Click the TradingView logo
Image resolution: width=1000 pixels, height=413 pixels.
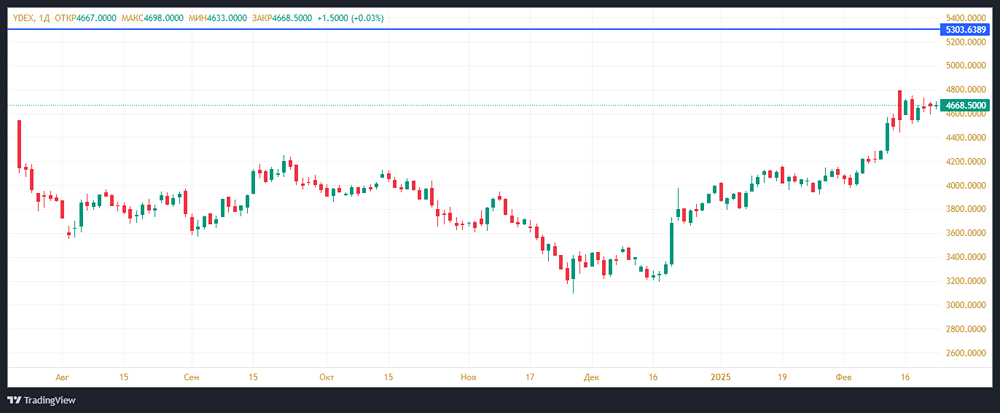41,400
